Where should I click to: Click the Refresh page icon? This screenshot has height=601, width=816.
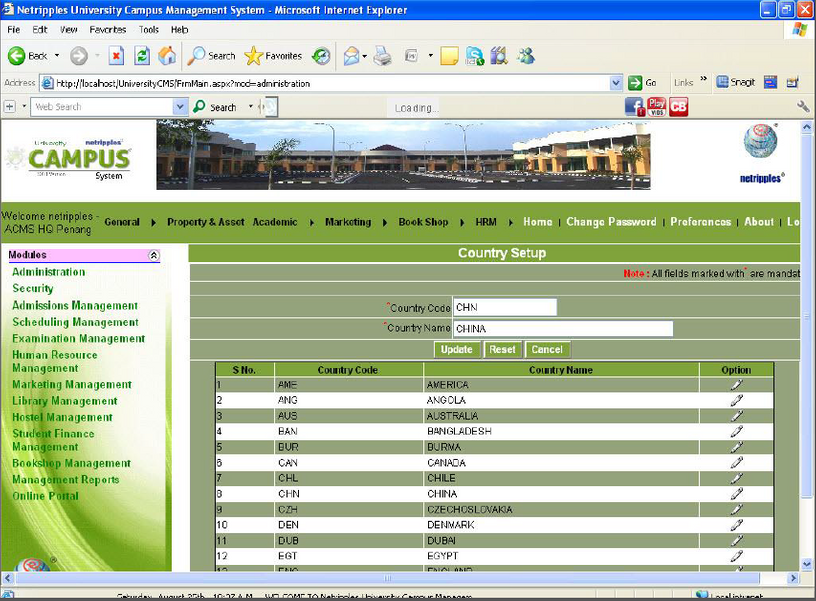pyautogui.click(x=142, y=56)
